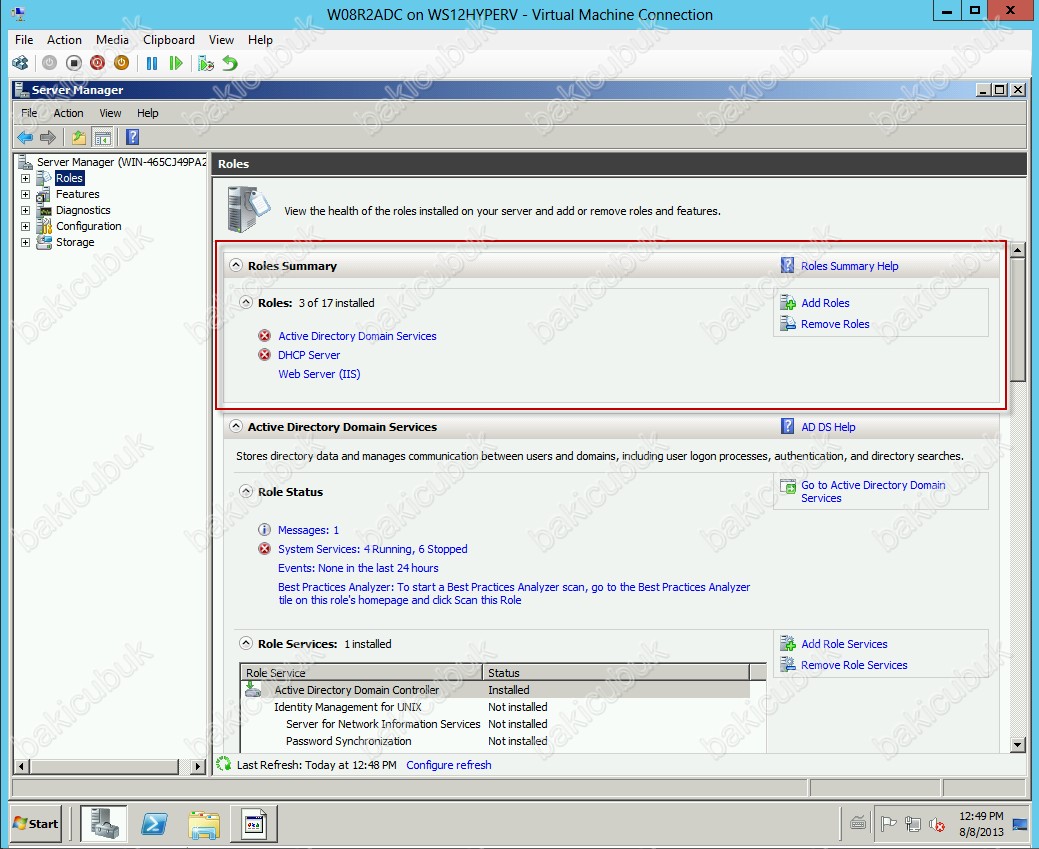Click the Up one level folder icon
Screen dimensions: 1039x849
coord(79,137)
